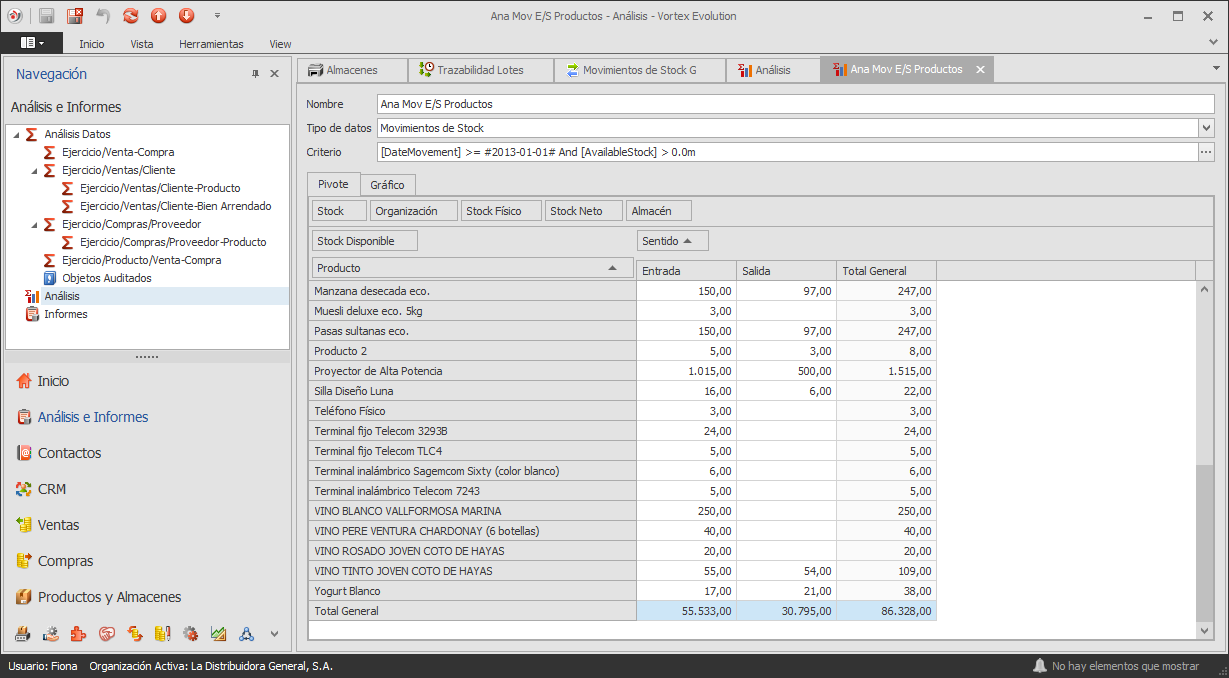Close the Ana Mov E/S Productos tab

(981, 70)
